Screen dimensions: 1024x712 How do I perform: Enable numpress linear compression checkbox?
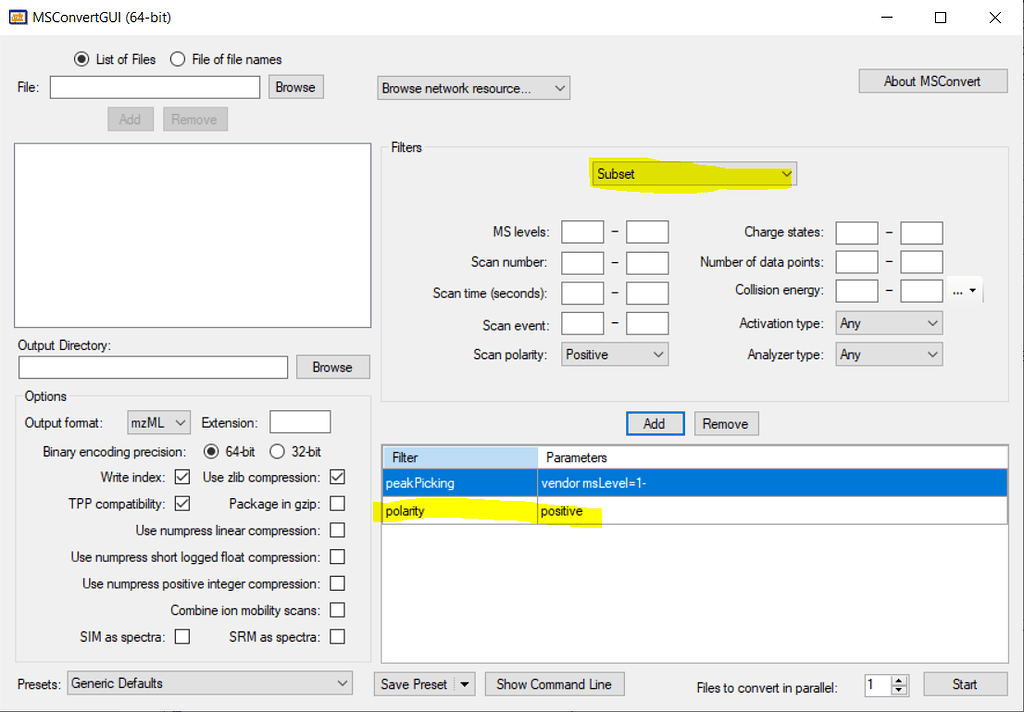(337, 530)
